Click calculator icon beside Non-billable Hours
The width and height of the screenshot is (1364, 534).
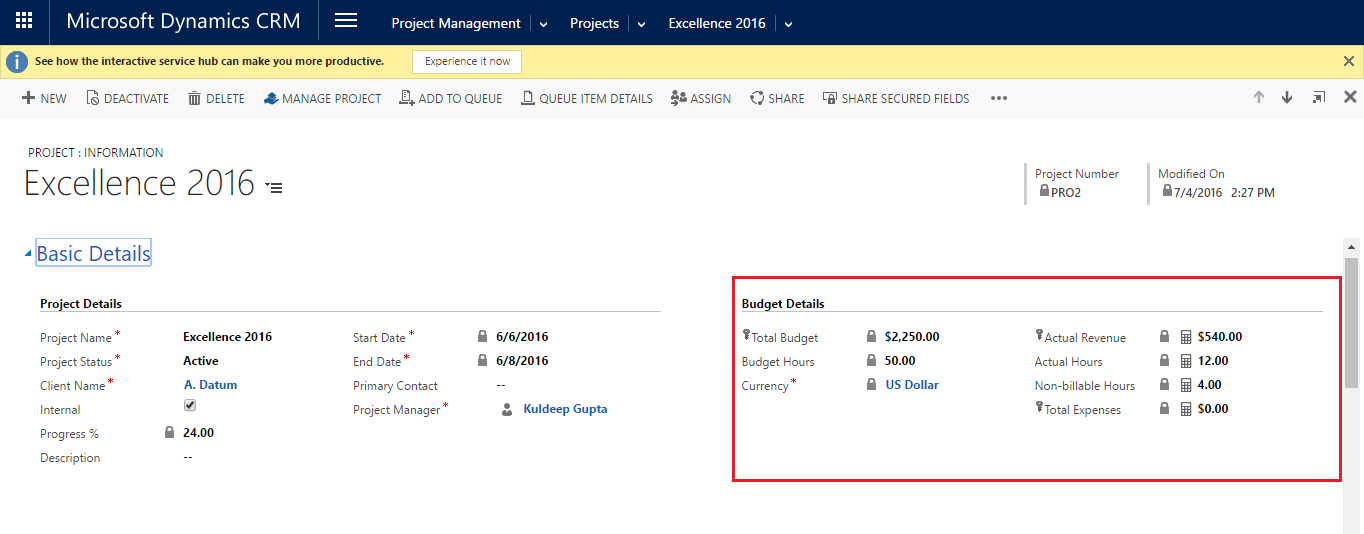pos(1186,385)
